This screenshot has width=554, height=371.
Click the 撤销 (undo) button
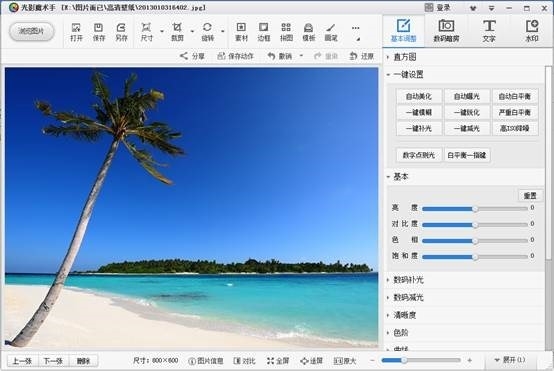pos(280,56)
